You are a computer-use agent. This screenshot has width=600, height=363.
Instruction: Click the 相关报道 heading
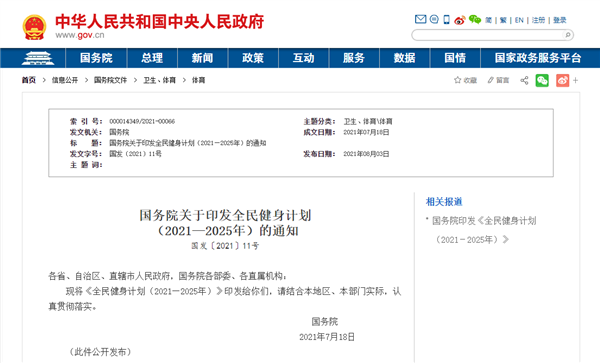(x=444, y=202)
